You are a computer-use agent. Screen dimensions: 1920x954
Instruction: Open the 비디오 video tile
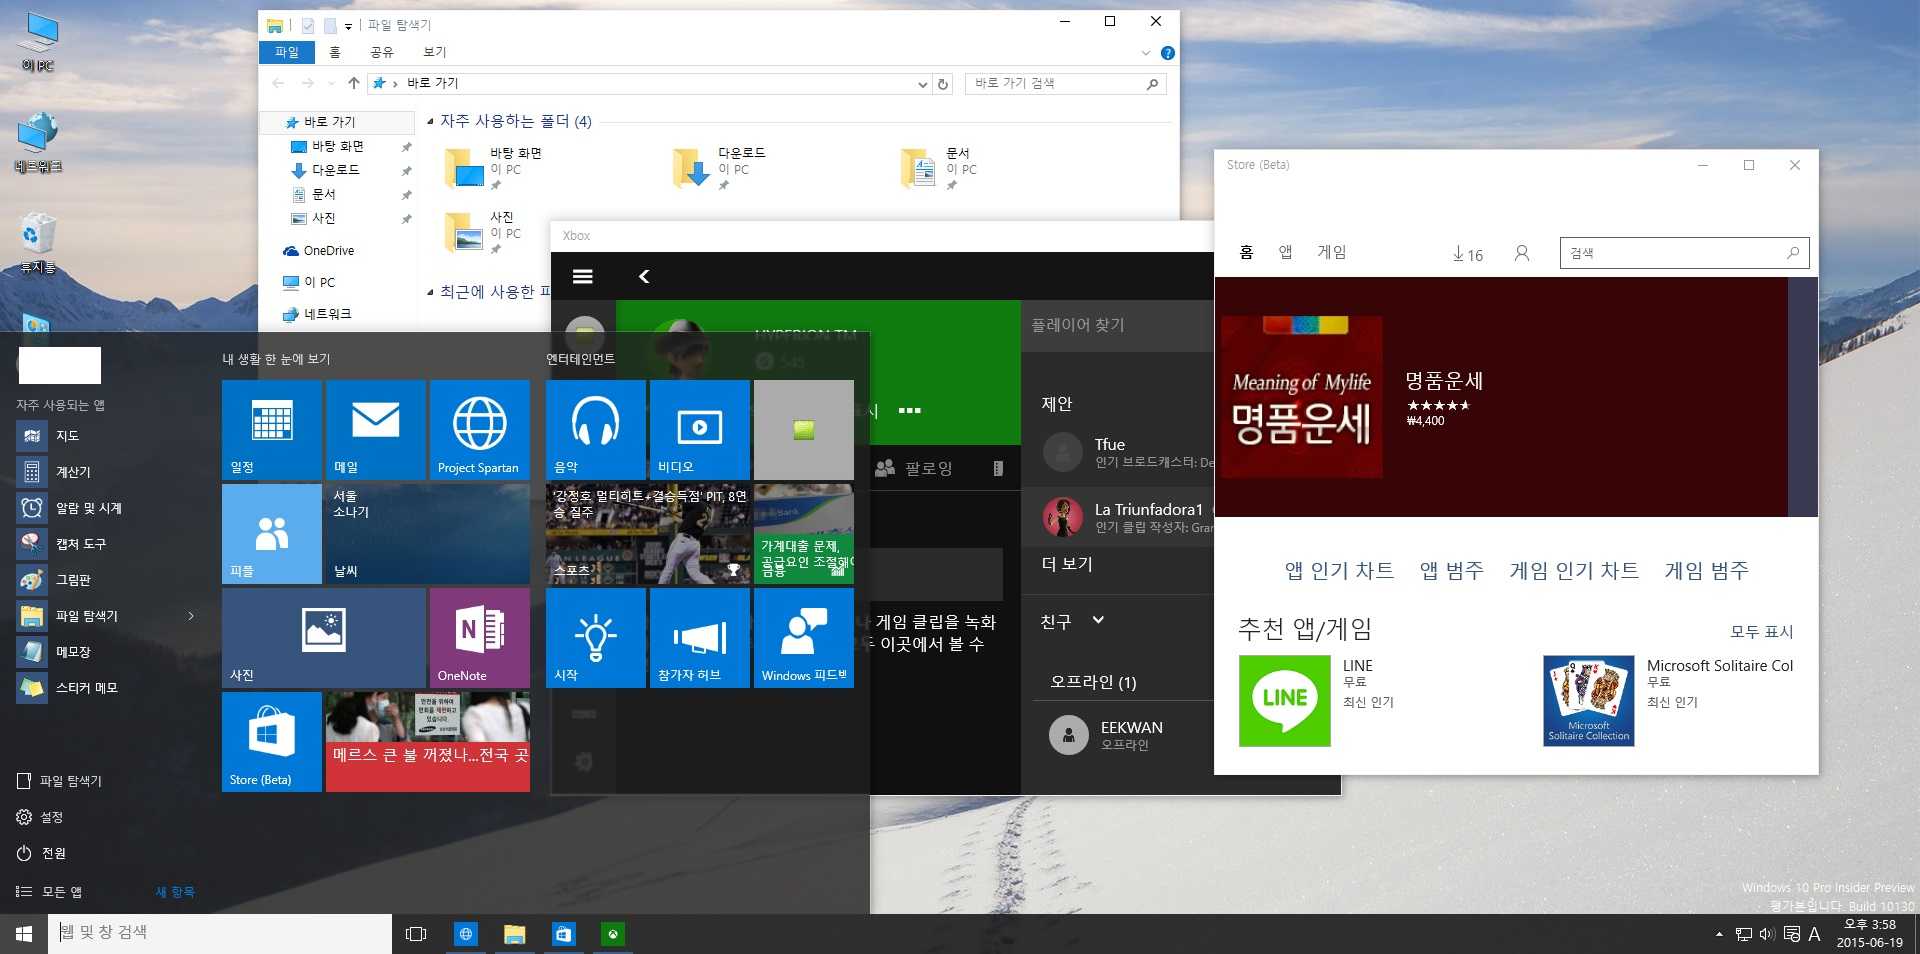(x=700, y=430)
